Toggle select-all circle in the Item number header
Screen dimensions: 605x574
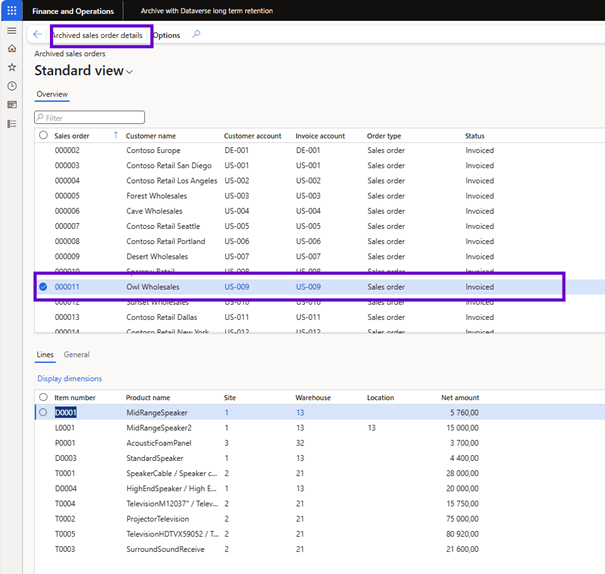tap(43, 397)
